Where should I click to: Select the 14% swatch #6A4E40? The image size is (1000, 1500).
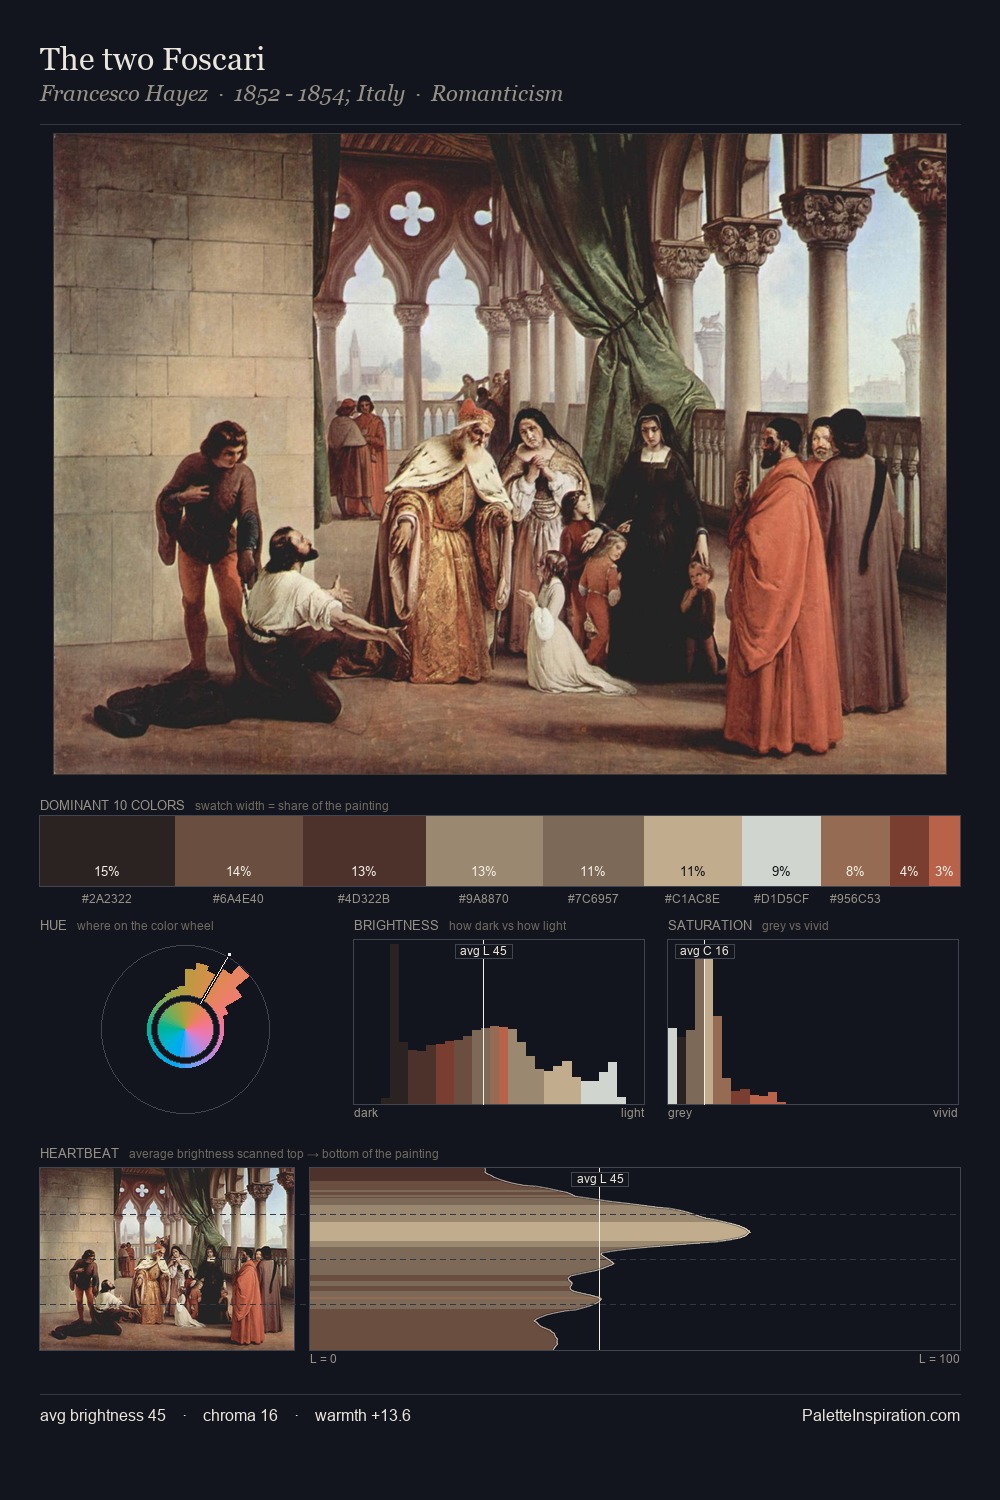coord(239,851)
